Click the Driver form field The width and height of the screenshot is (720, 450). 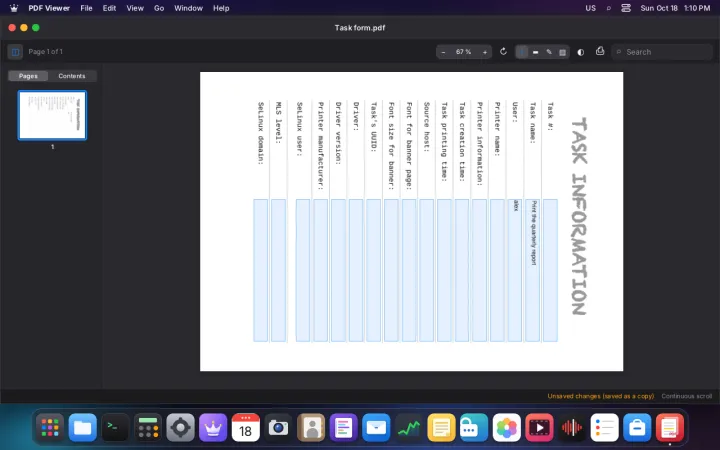coord(356,270)
